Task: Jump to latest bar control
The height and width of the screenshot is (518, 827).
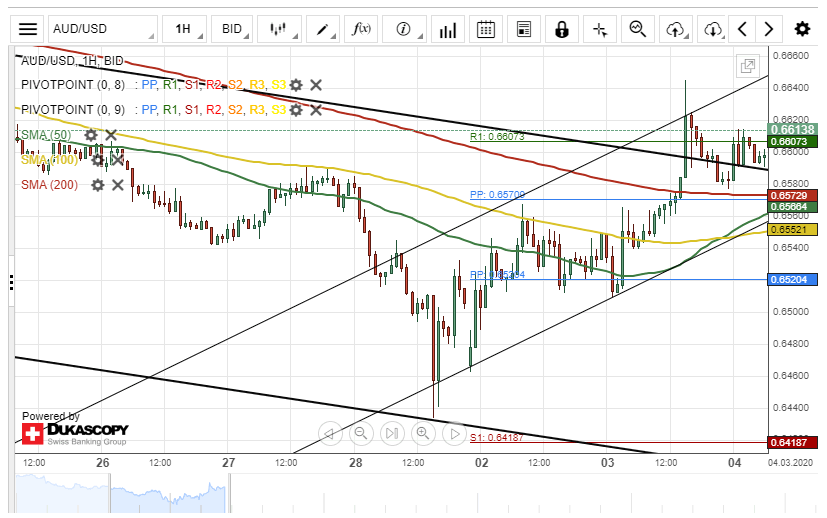Action: [x=392, y=434]
